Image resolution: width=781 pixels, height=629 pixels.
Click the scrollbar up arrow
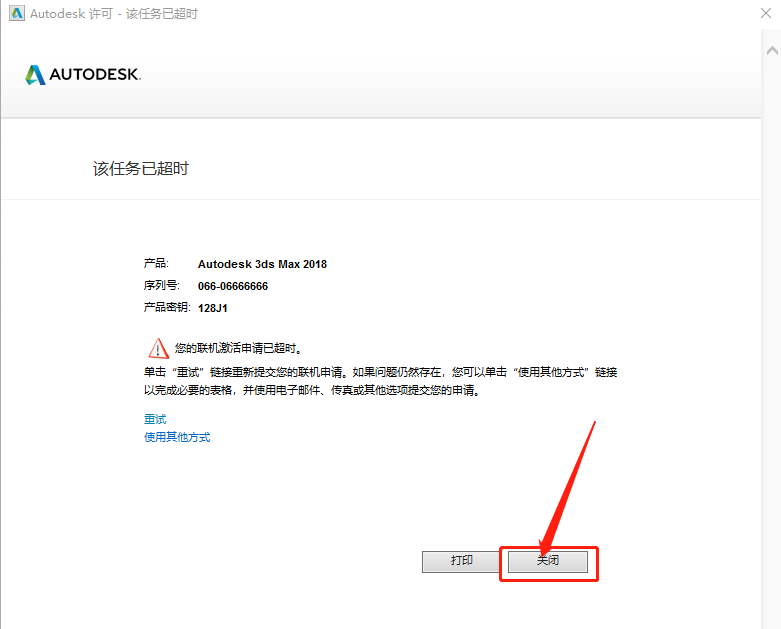coord(772,50)
